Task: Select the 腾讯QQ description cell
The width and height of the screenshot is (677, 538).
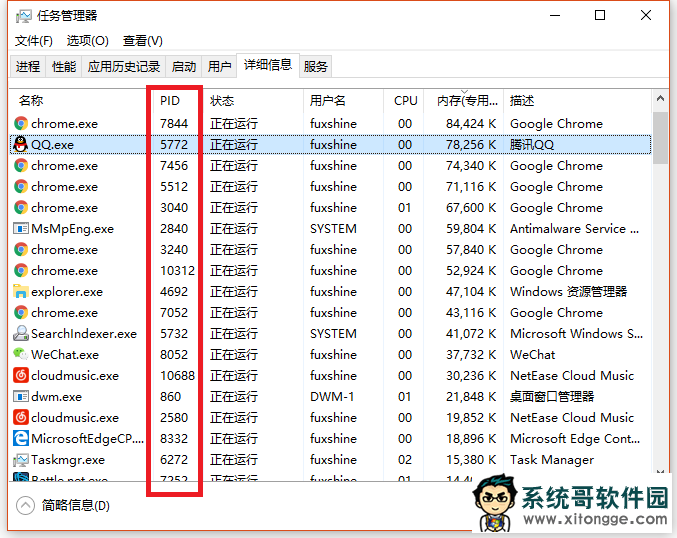Action: 532,144
